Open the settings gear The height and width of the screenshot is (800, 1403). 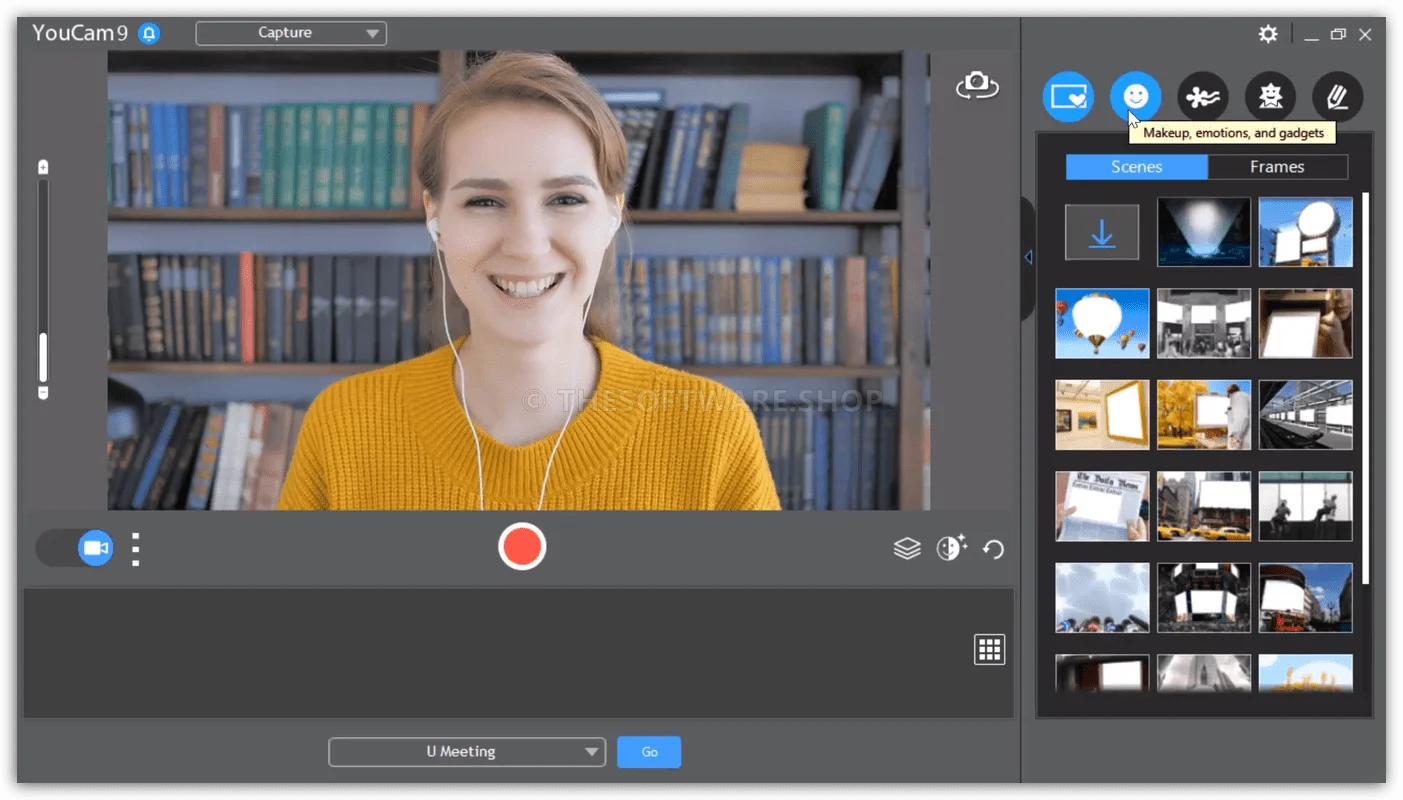click(x=1268, y=34)
